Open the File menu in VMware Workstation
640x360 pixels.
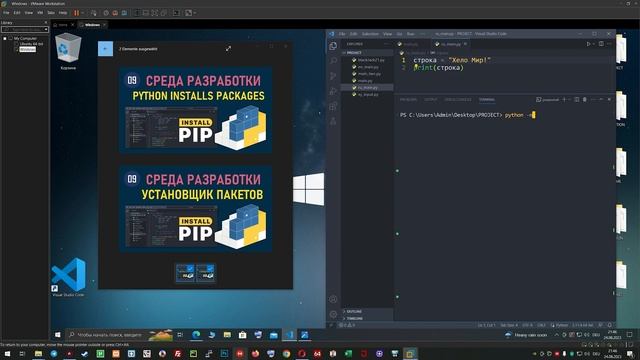coord(6,13)
